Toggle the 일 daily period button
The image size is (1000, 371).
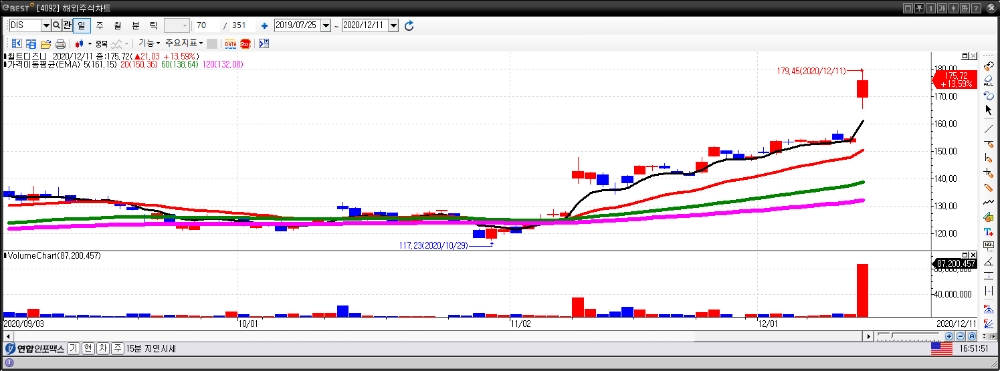click(82, 25)
